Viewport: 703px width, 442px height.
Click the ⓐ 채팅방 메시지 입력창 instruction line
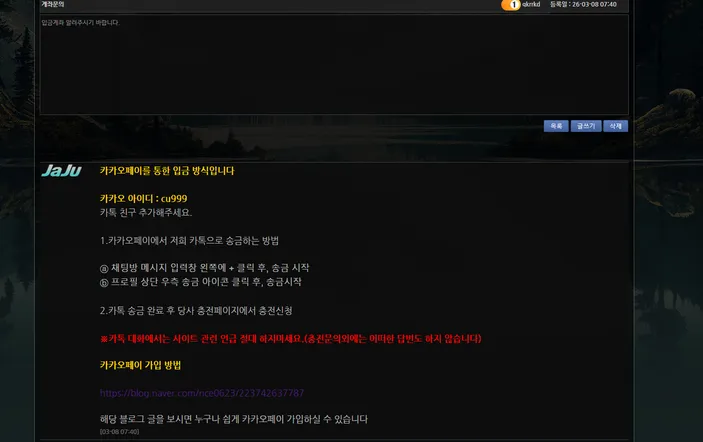point(204,268)
